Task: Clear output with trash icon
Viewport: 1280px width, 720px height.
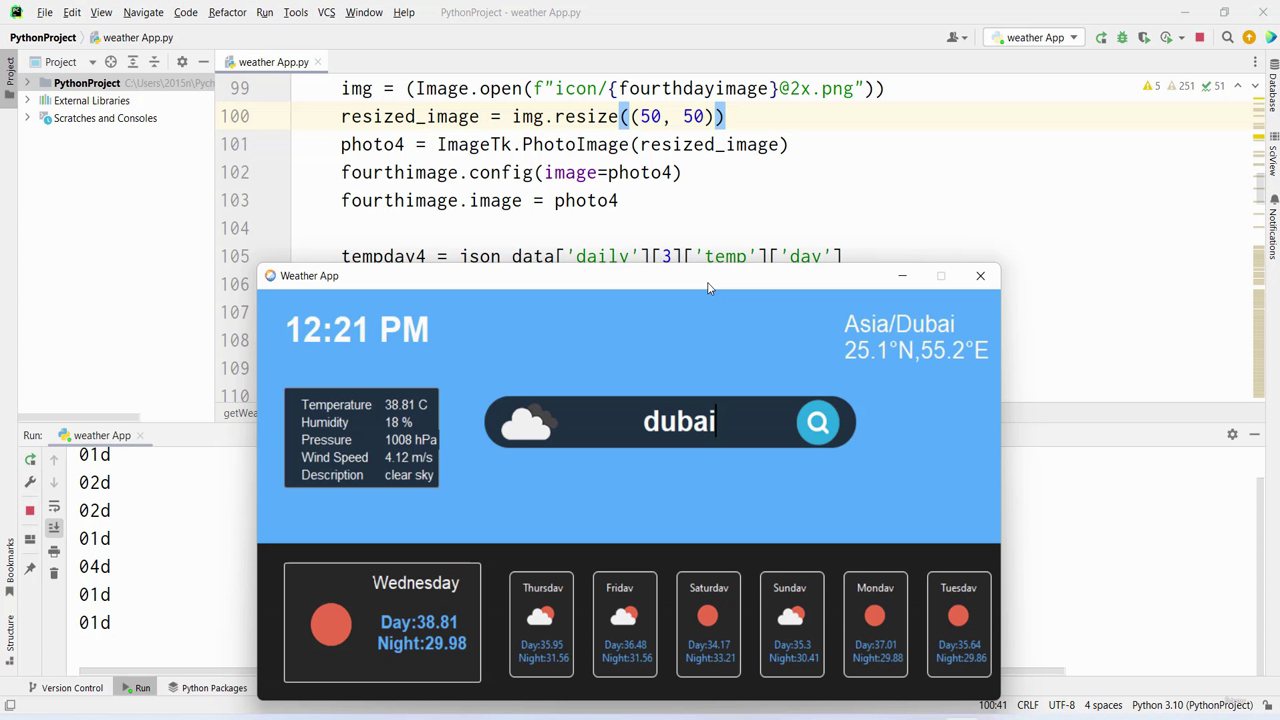Action: tap(54, 573)
